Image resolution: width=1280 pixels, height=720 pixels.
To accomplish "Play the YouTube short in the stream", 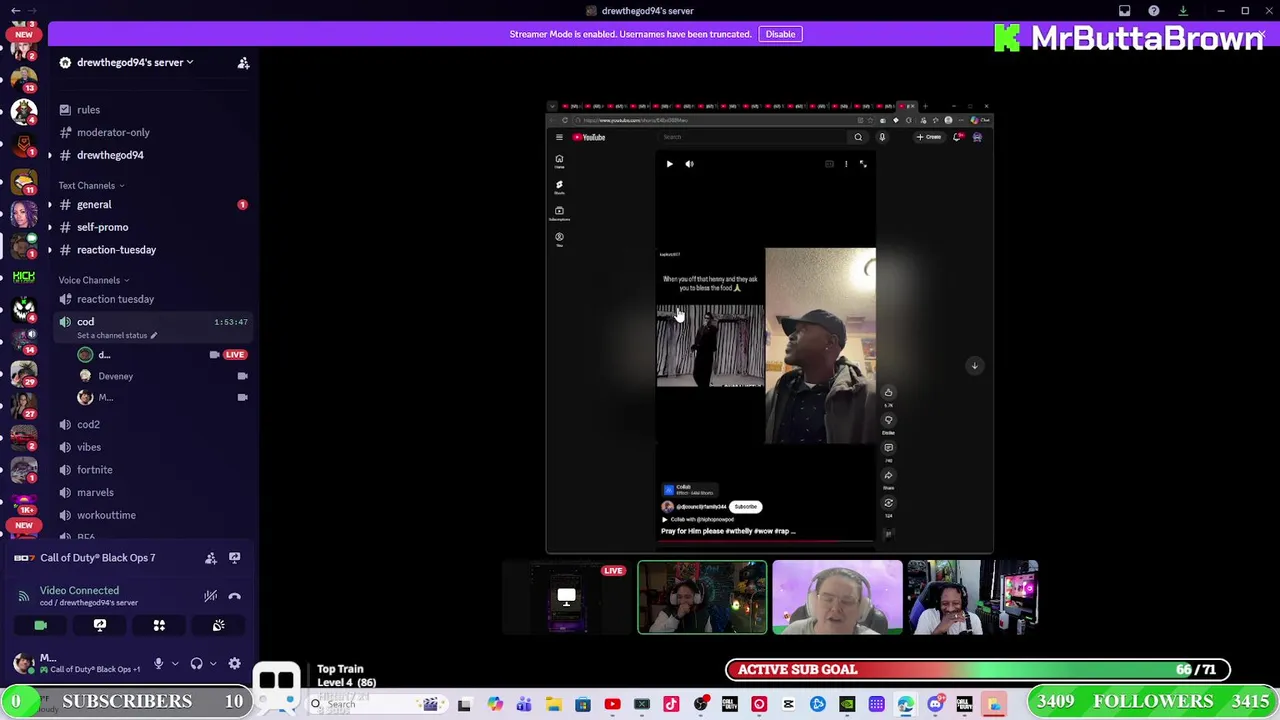I will pyautogui.click(x=669, y=164).
